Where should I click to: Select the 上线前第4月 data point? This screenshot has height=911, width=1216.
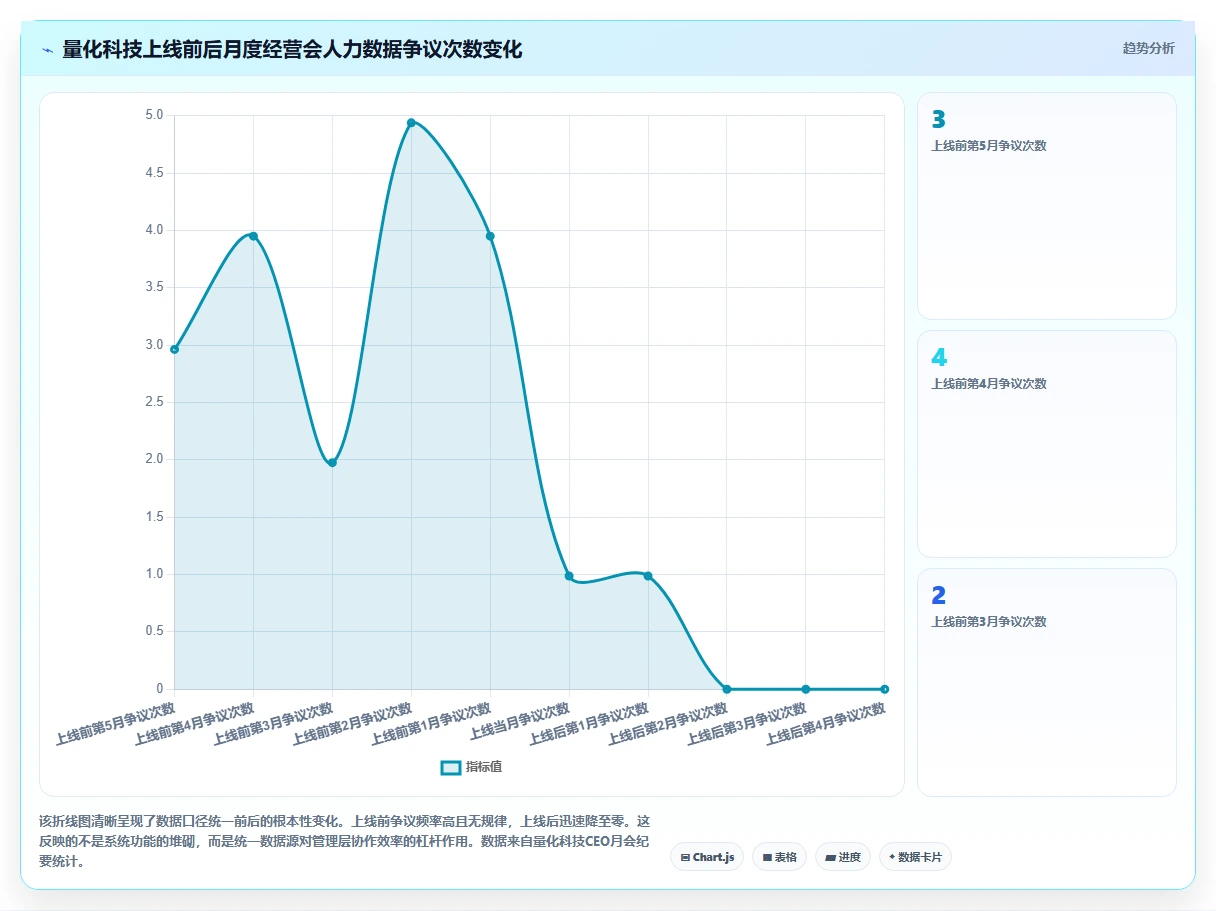tap(253, 236)
